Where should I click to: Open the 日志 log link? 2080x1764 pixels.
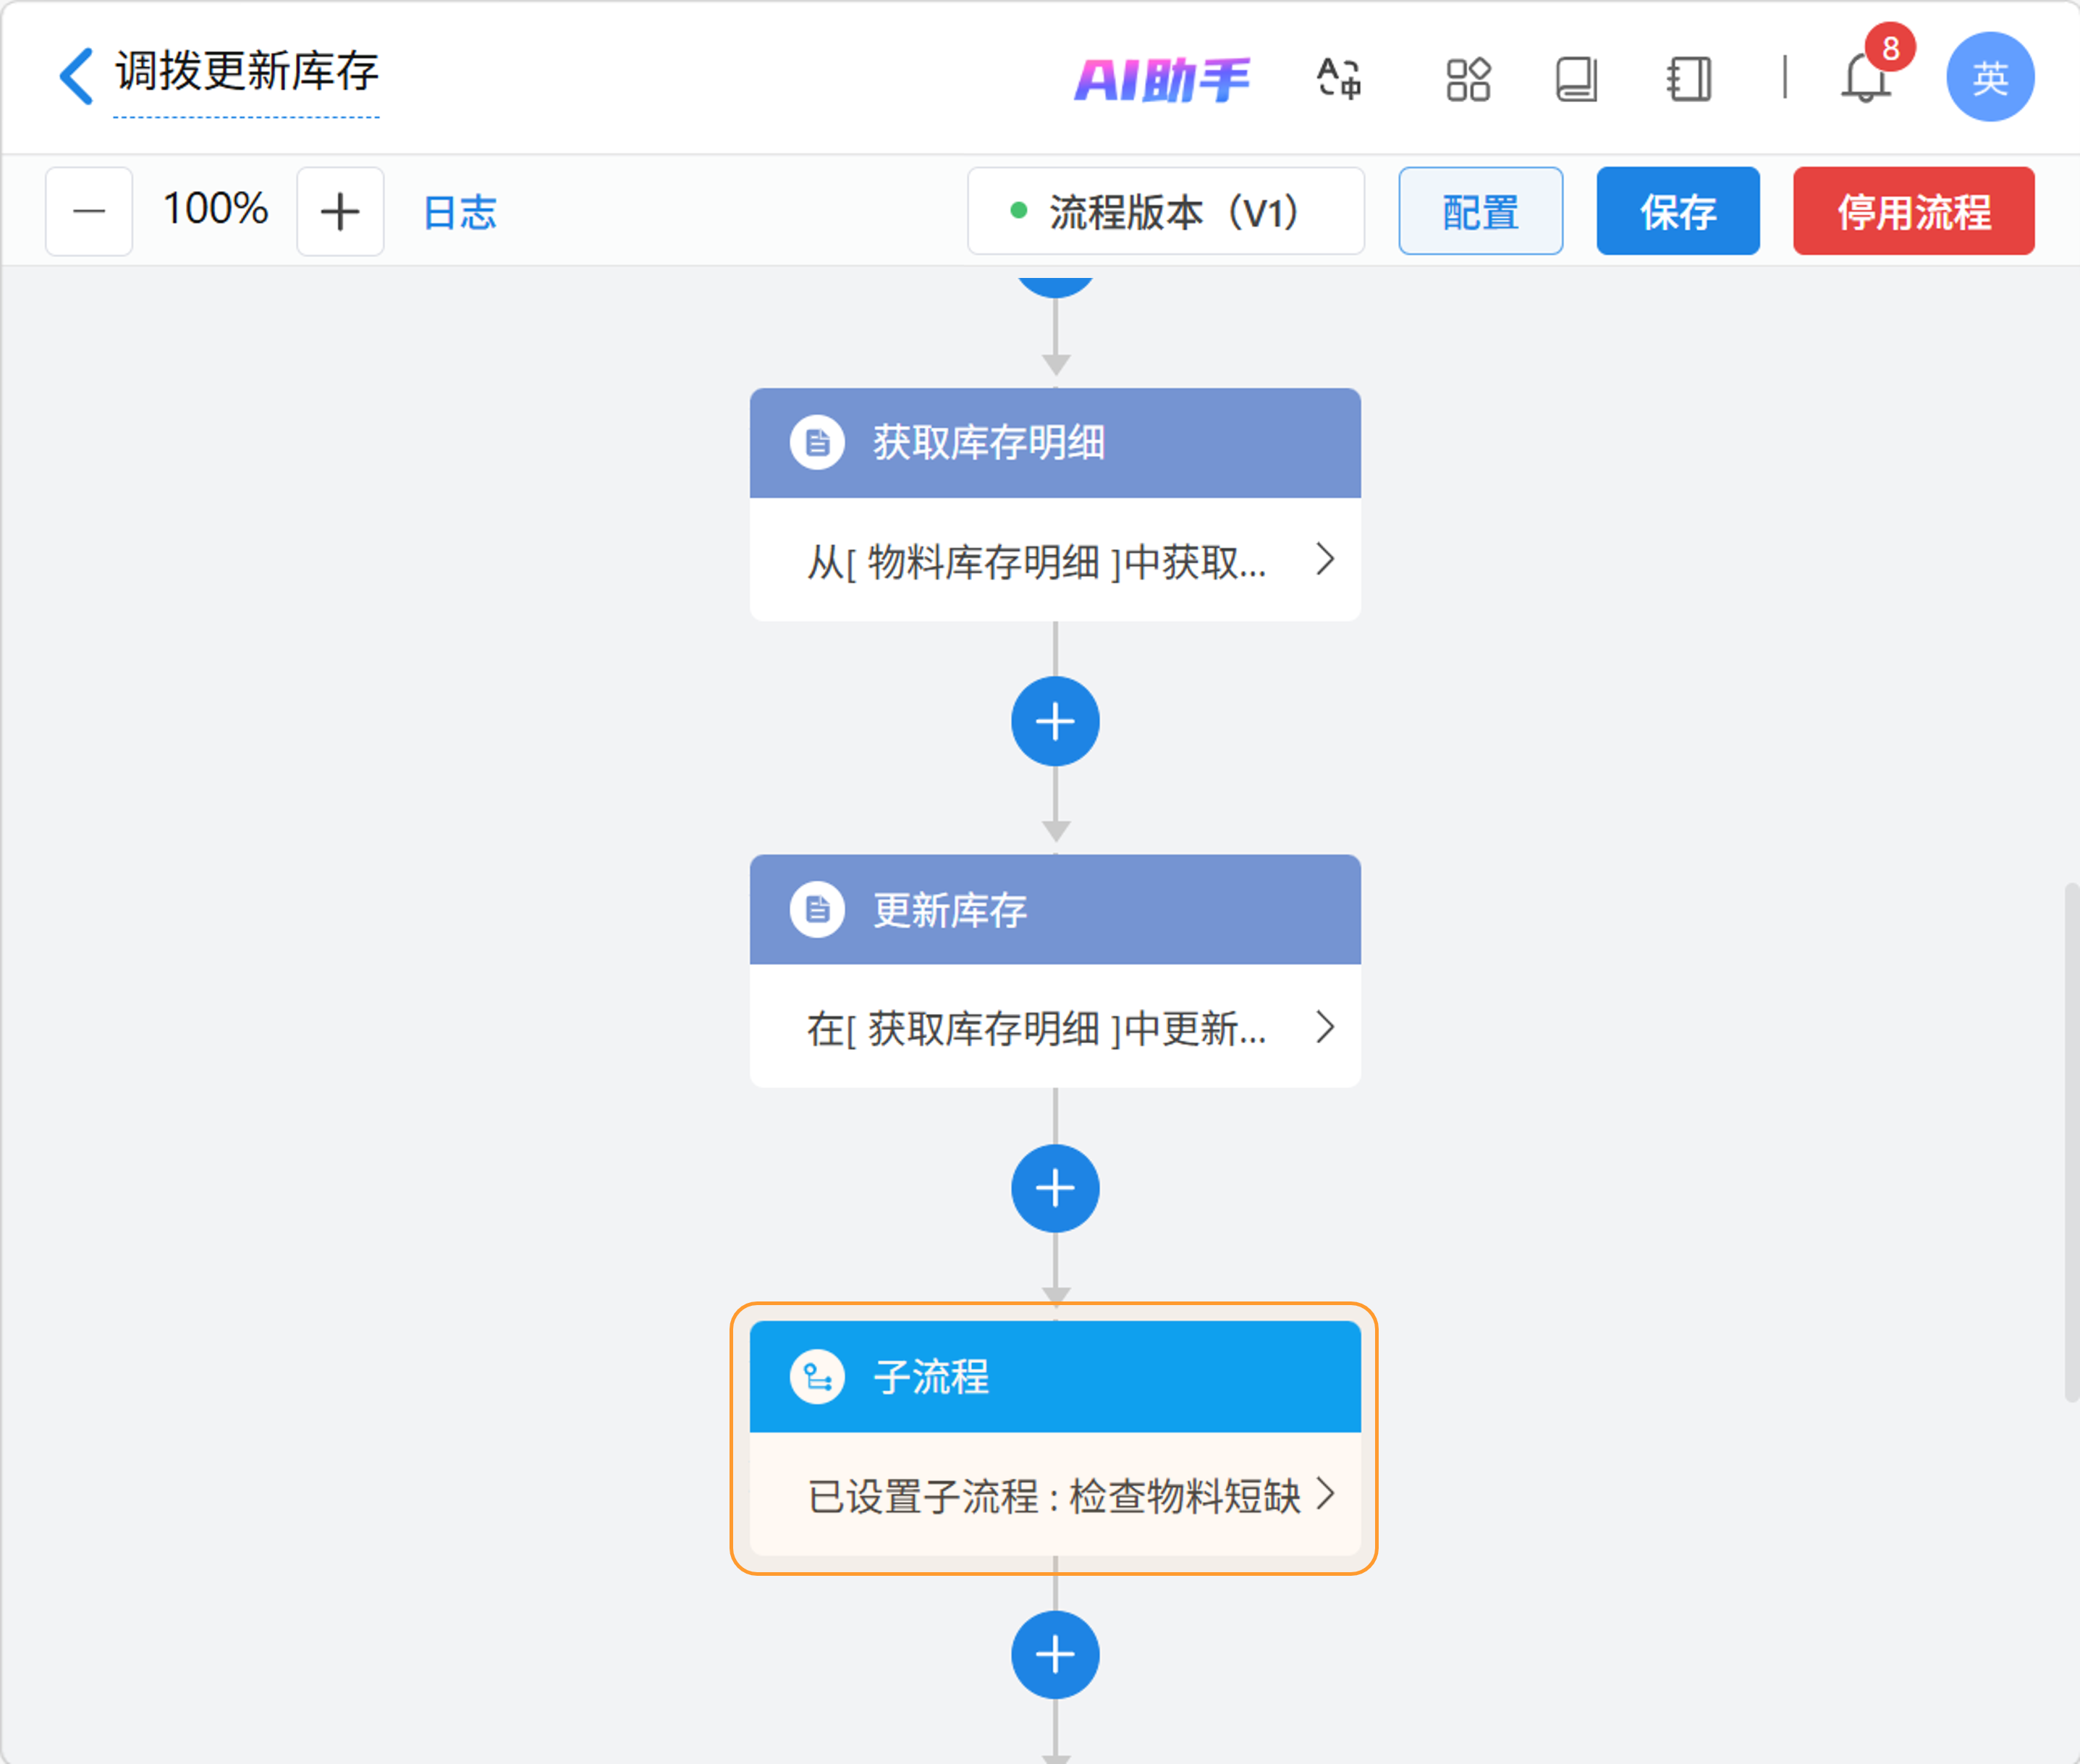click(460, 212)
